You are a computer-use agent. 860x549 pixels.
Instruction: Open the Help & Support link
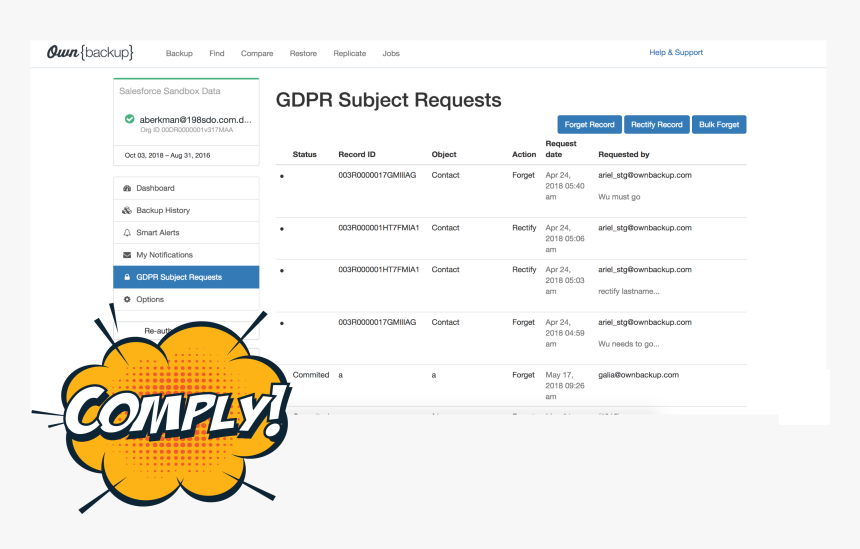click(x=676, y=53)
